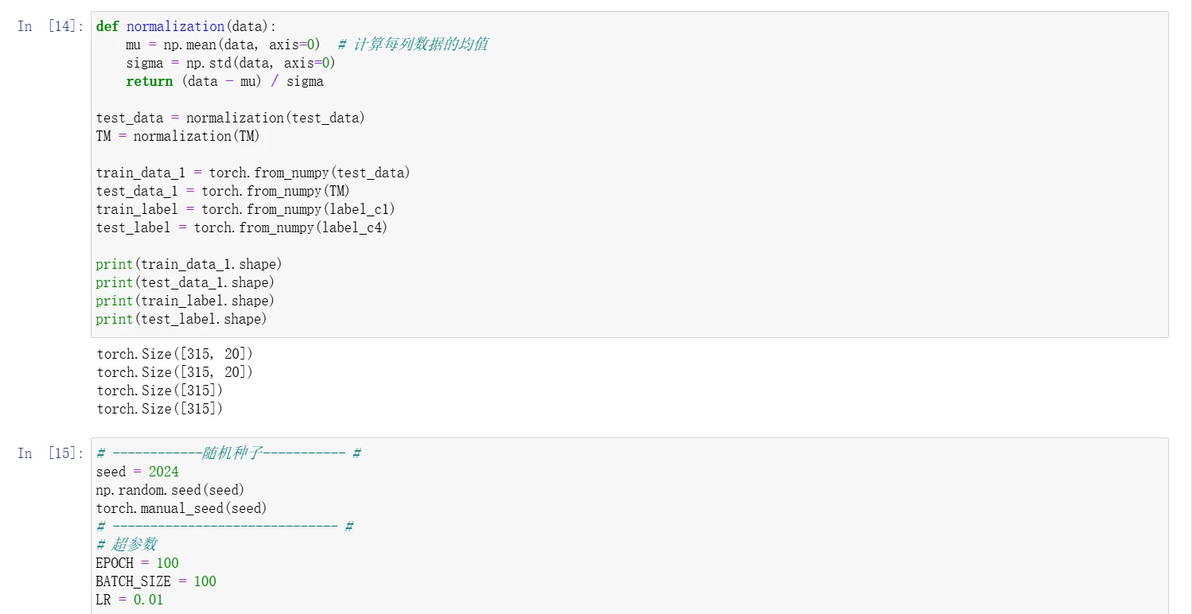The image size is (1192, 614).
Task: Click the print(test_label.shape) statement
Action: (182, 318)
